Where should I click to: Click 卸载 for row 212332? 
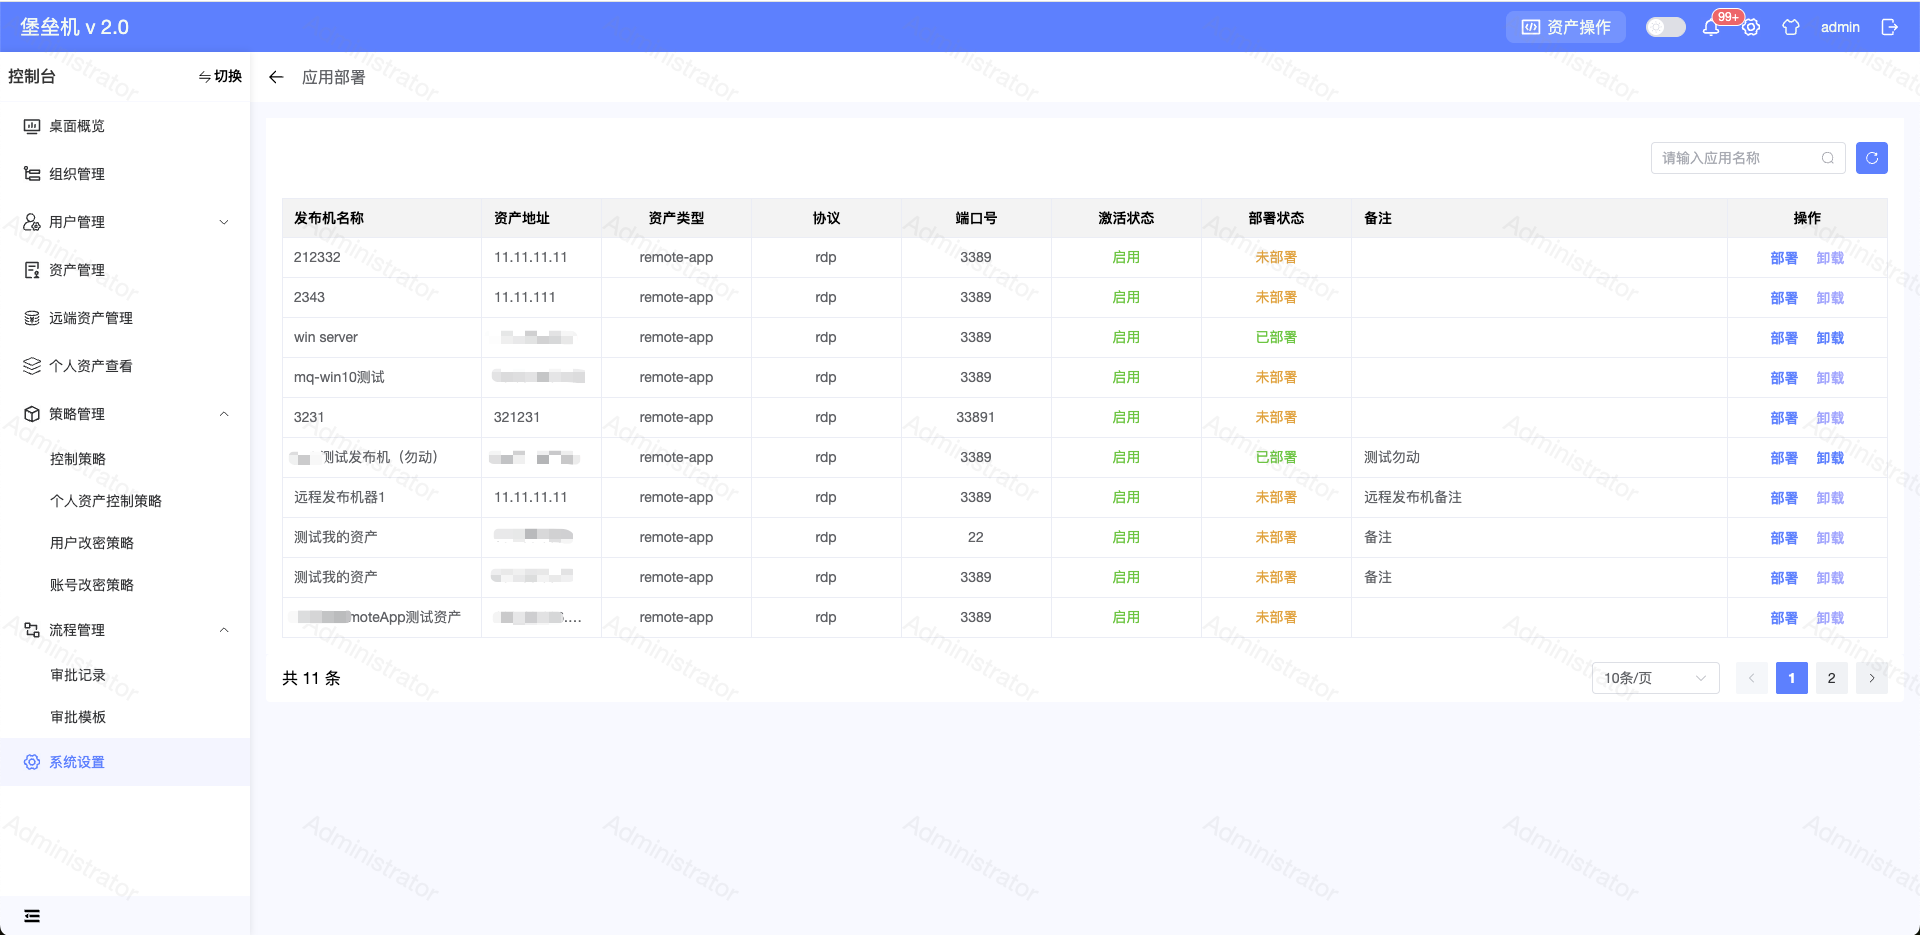click(x=1830, y=258)
